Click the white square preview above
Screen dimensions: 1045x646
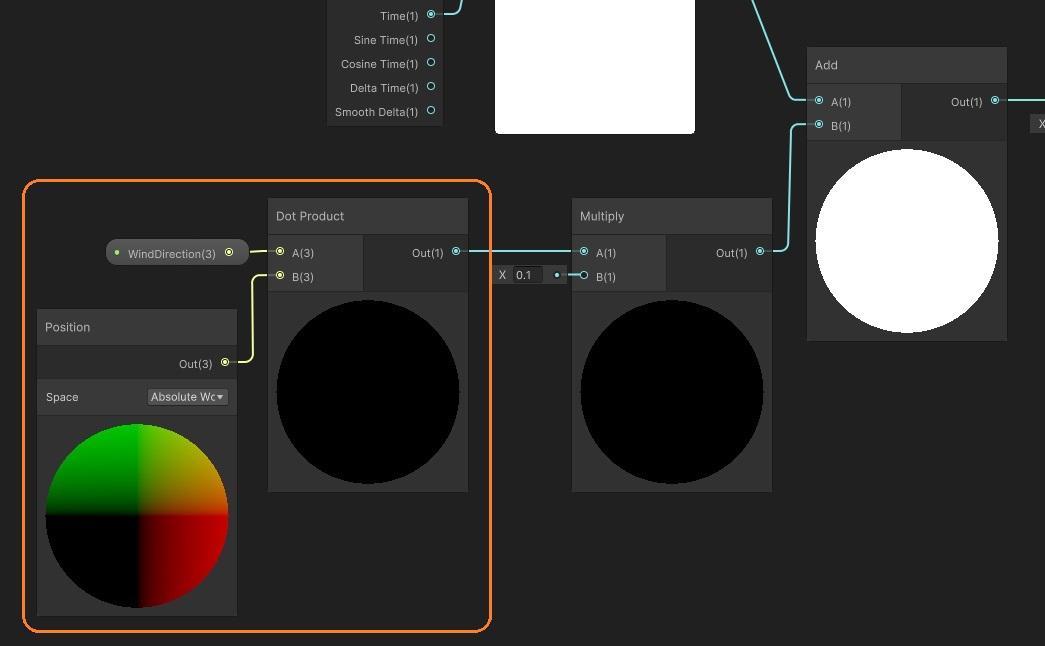(594, 66)
